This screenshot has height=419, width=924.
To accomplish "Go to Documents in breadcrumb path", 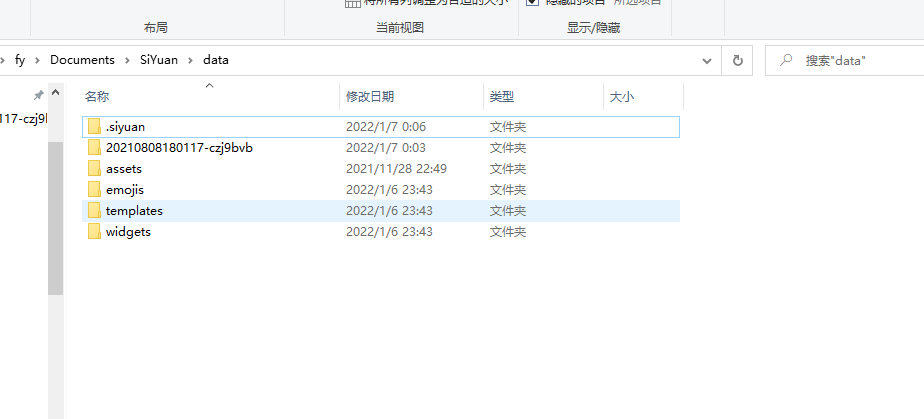I will coord(82,60).
